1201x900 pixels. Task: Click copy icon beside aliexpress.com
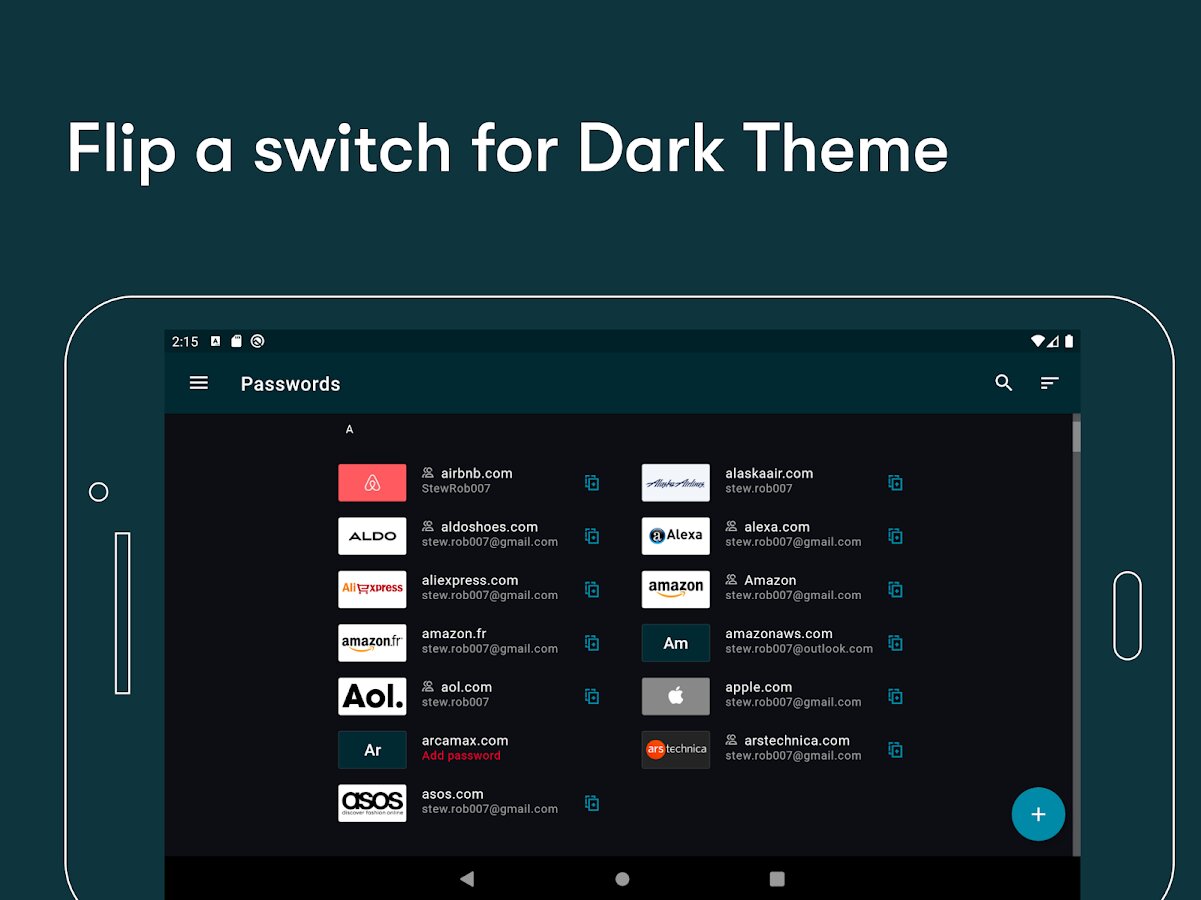(592, 589)
